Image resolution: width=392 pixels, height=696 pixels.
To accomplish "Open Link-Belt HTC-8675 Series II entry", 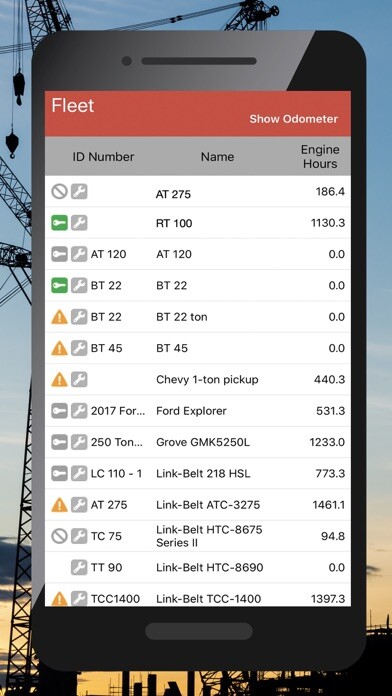I will tap(209, 536).
